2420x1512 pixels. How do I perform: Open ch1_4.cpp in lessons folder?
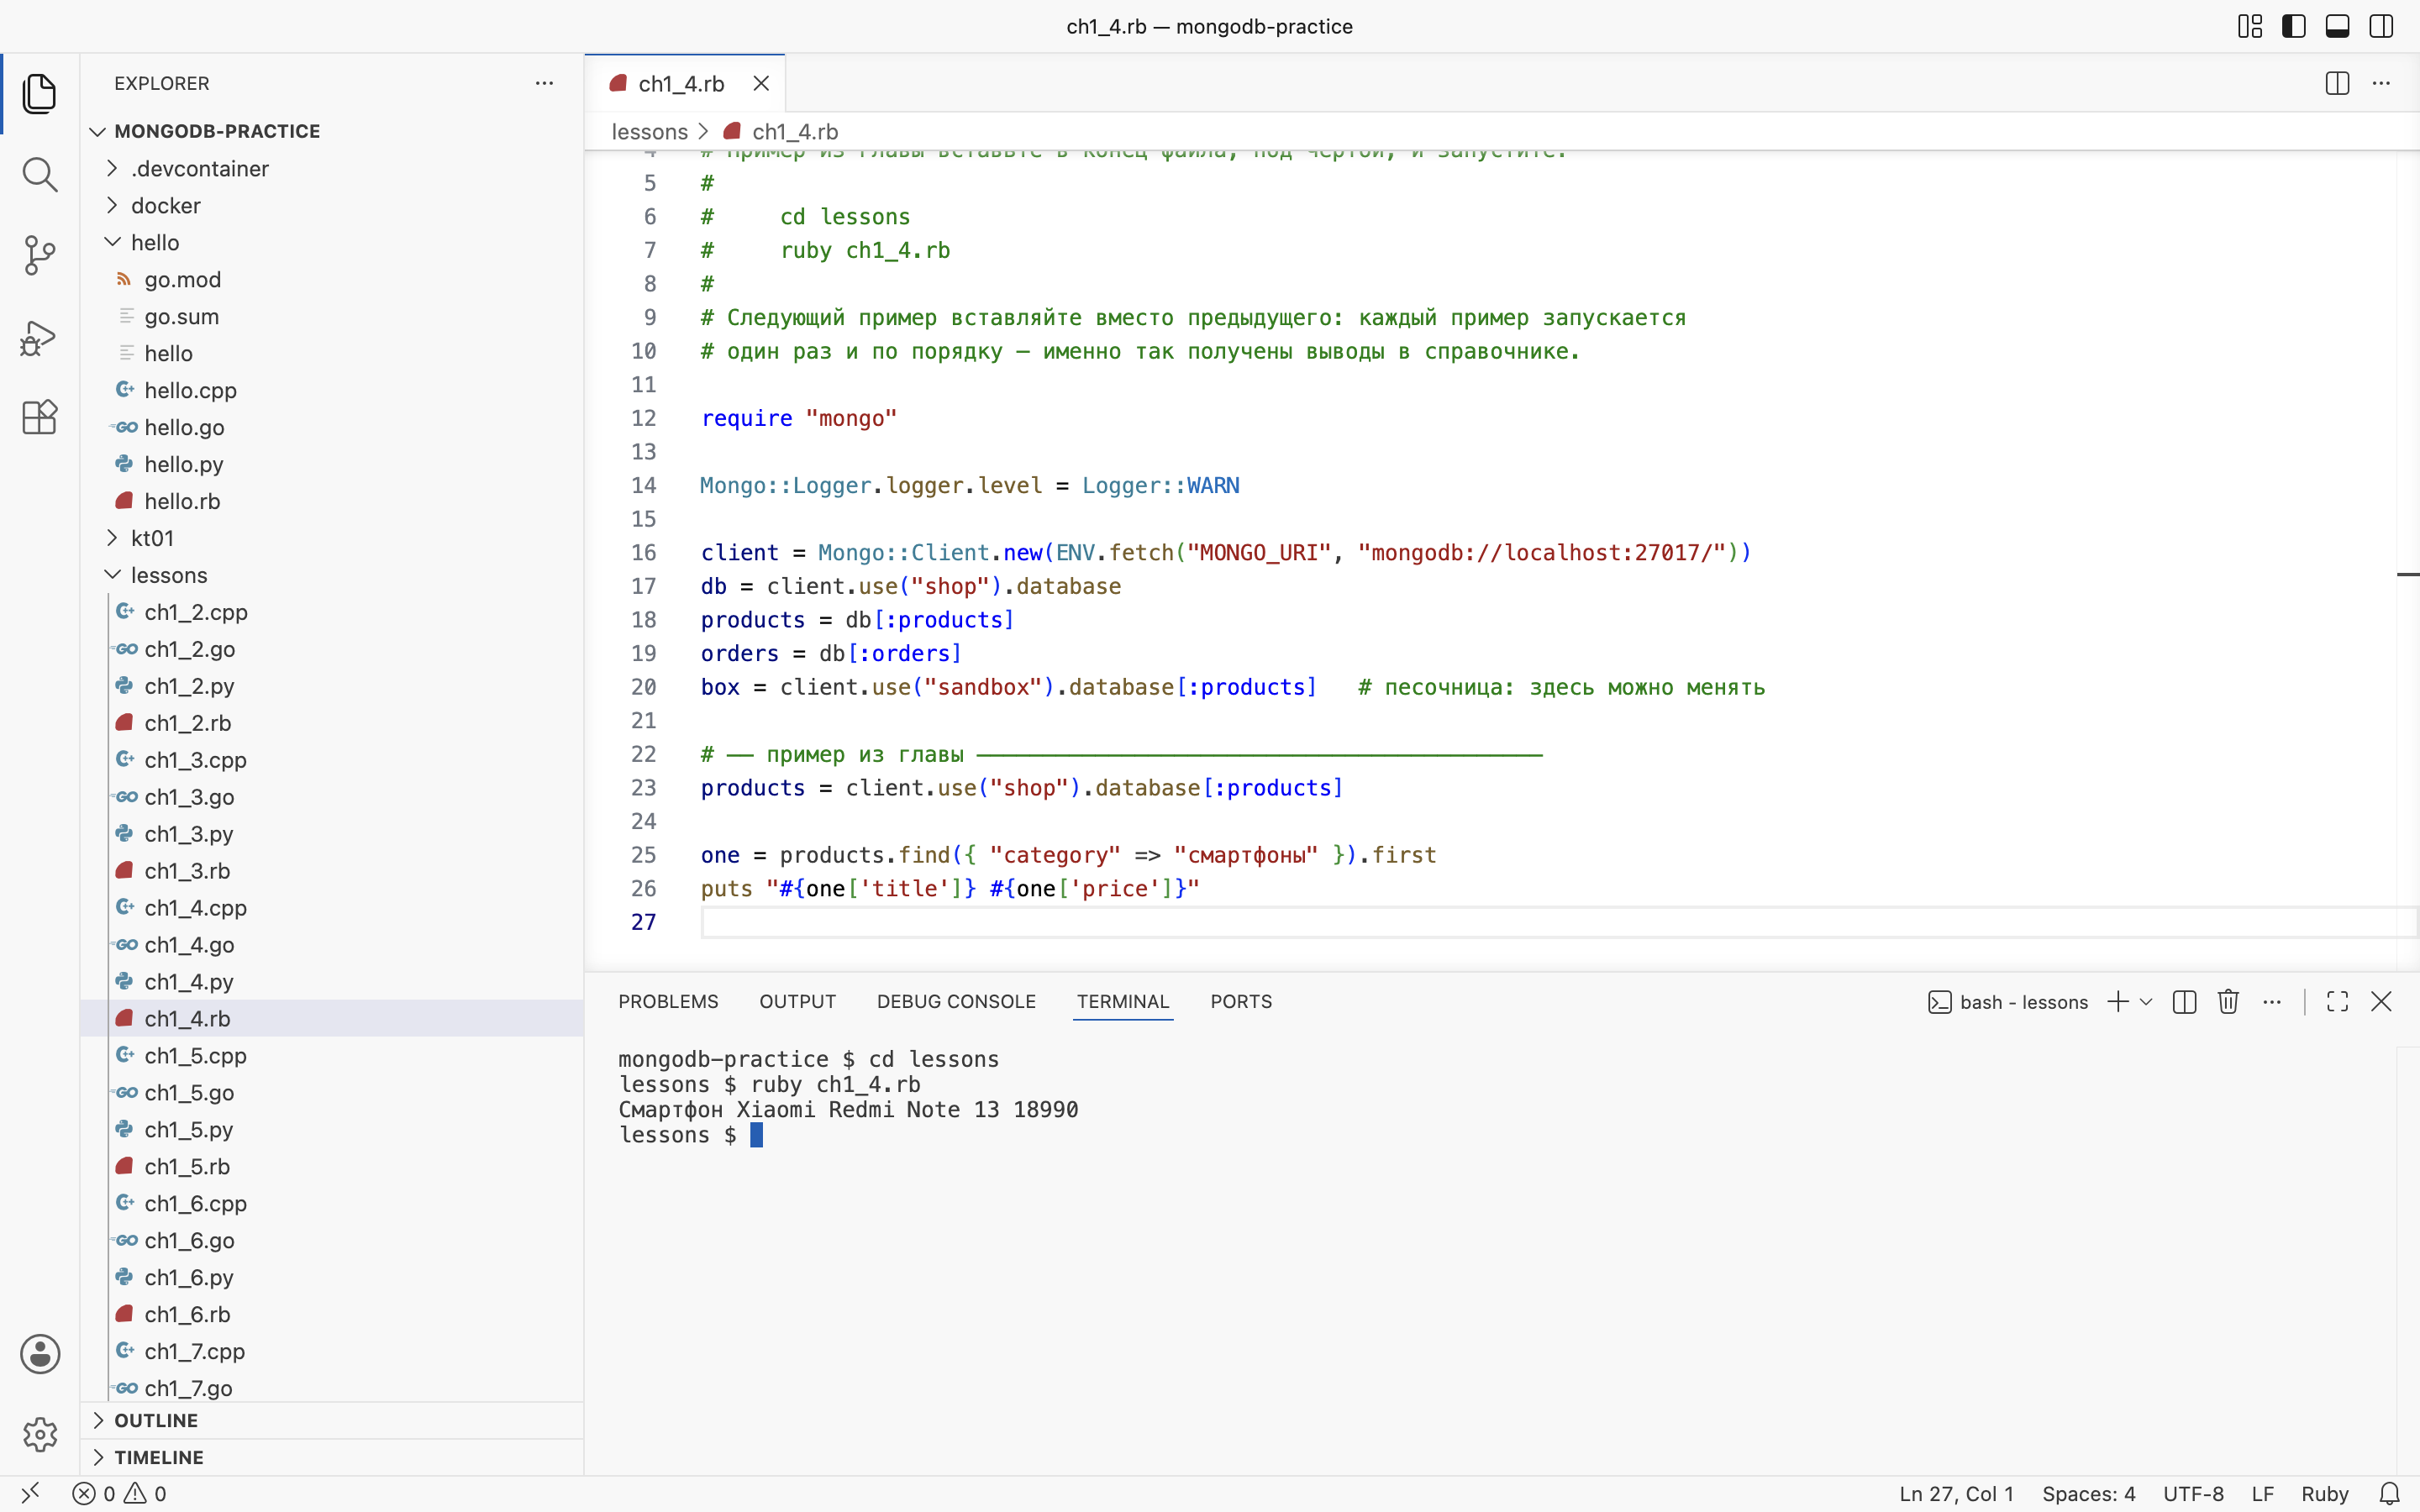332,908
